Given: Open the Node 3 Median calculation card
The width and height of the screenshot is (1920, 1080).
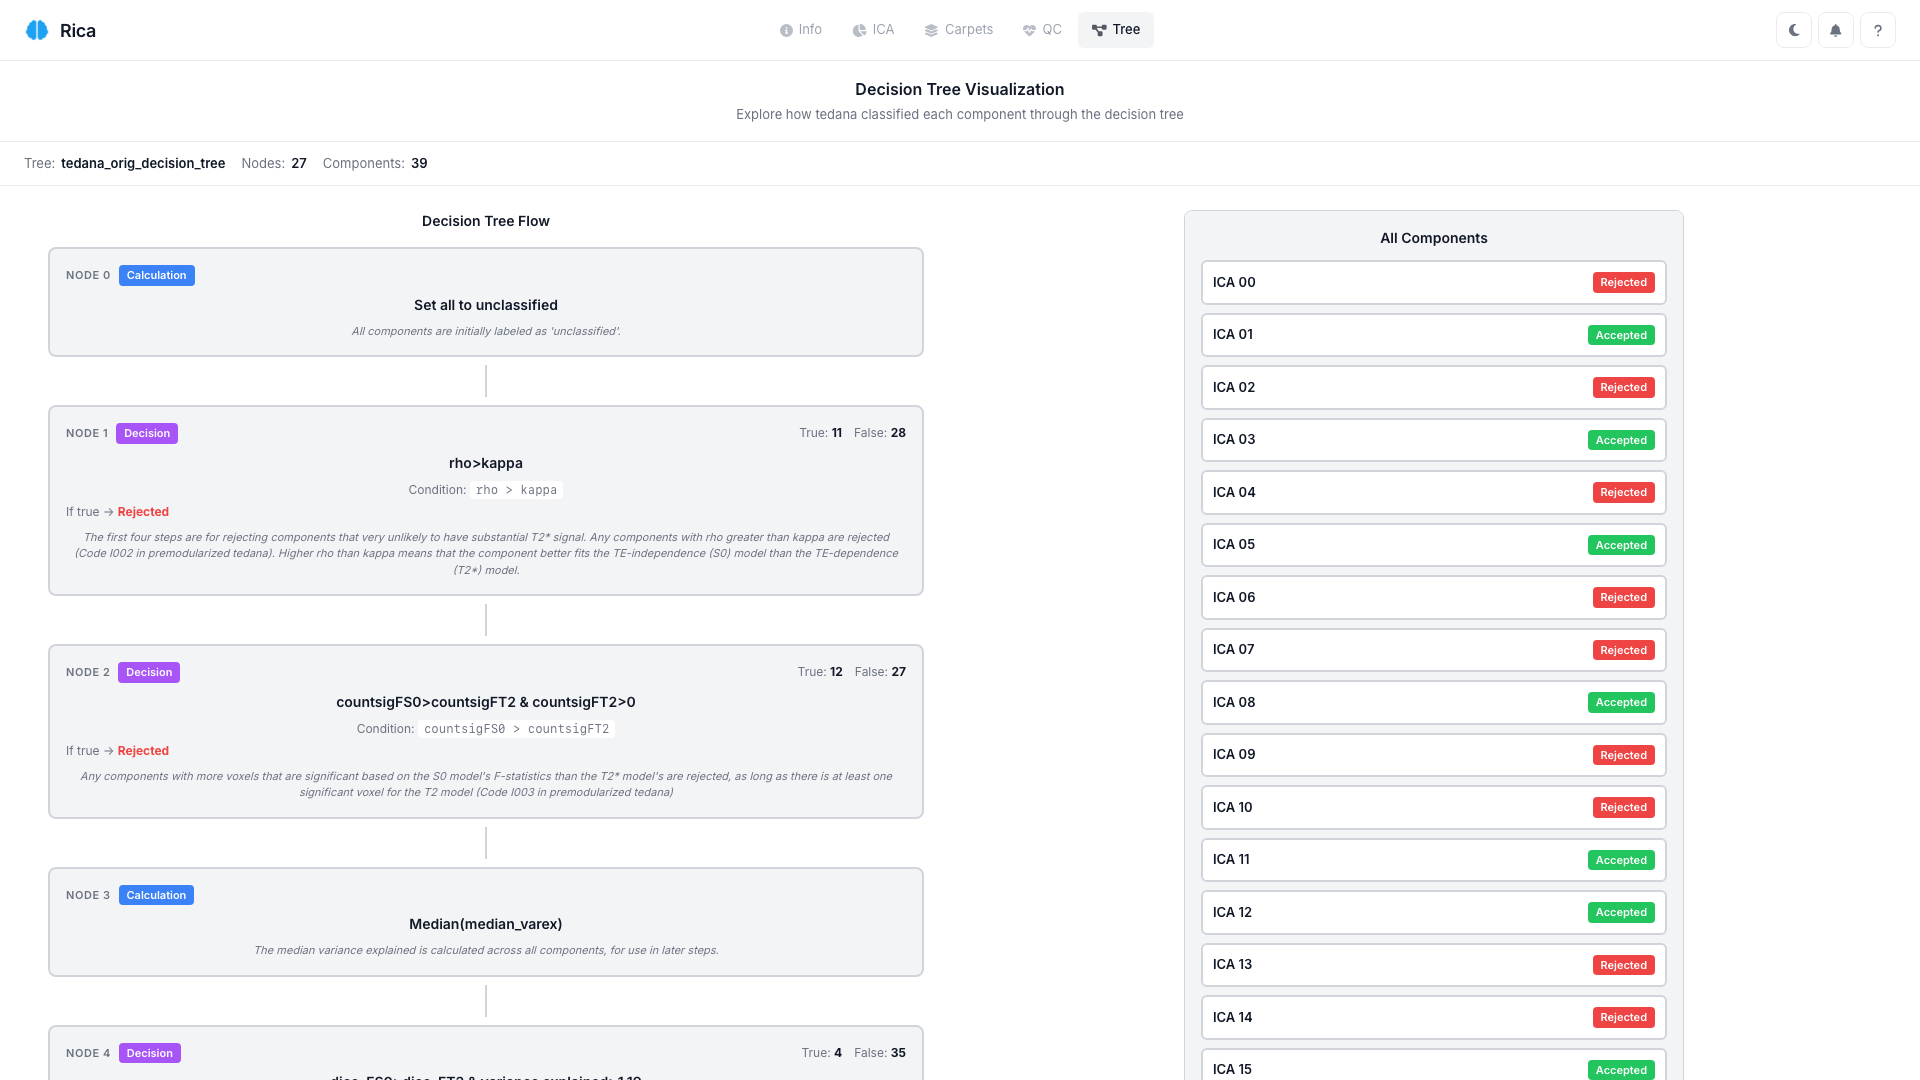Looking at the screenshot, I should pyautogui.click(x=486, y=922).
